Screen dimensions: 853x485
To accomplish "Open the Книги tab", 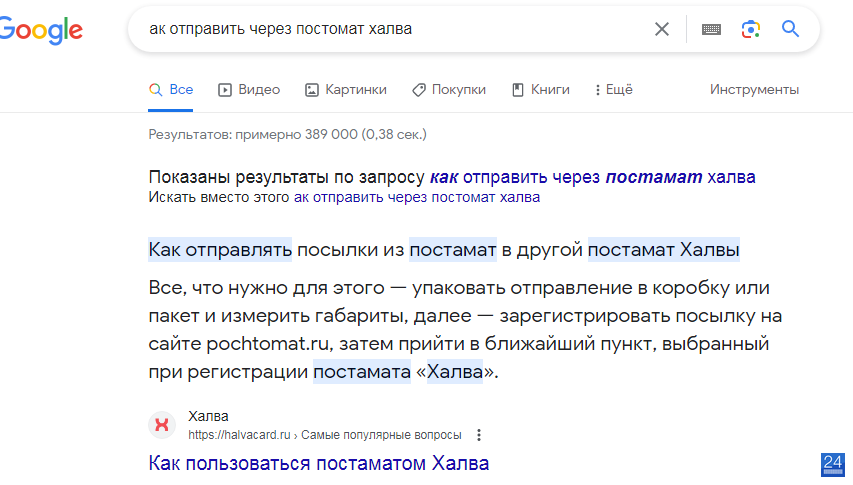I will coord(541,90).
